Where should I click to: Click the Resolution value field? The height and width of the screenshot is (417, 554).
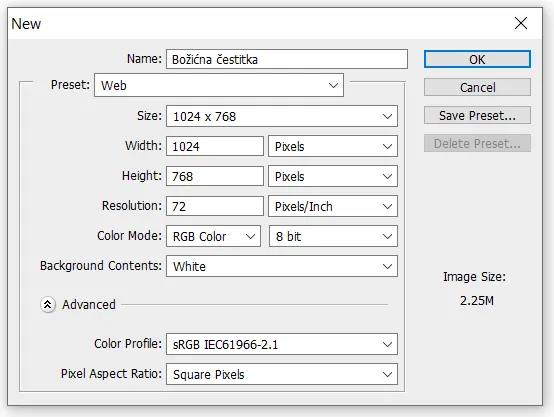point(215,206)
